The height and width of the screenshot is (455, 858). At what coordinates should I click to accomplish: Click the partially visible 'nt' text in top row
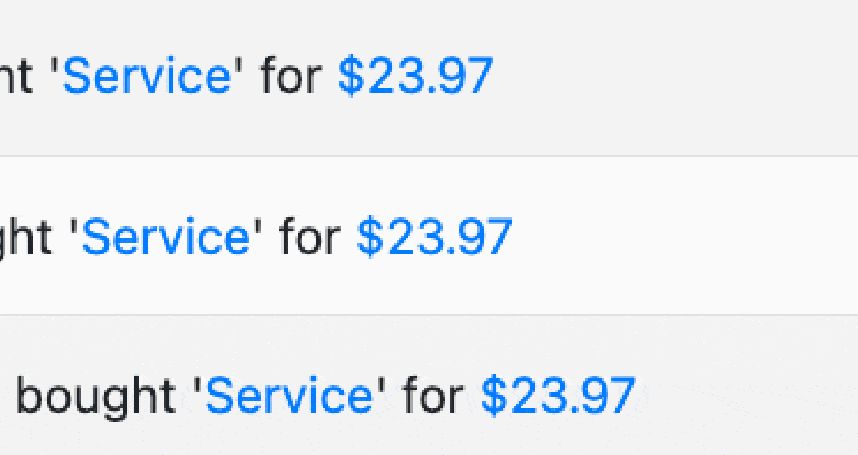(x=16, y=77)
